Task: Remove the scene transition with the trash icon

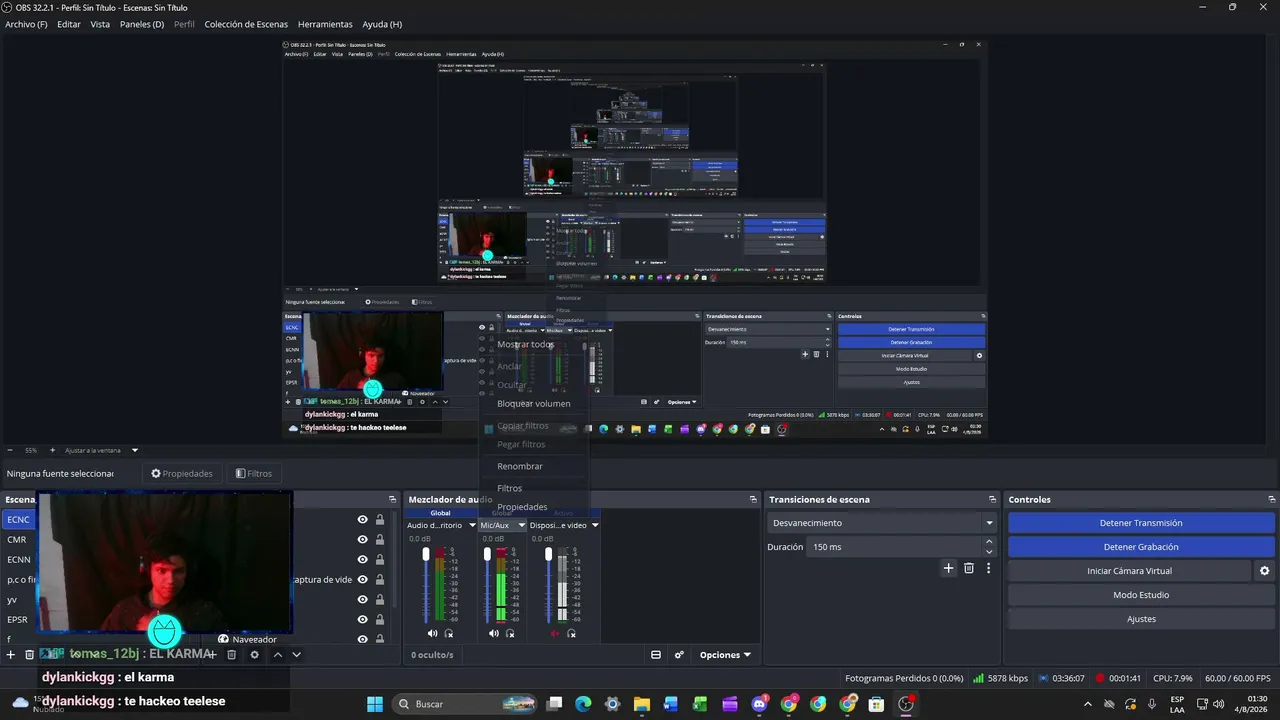Action: point(969,568)
